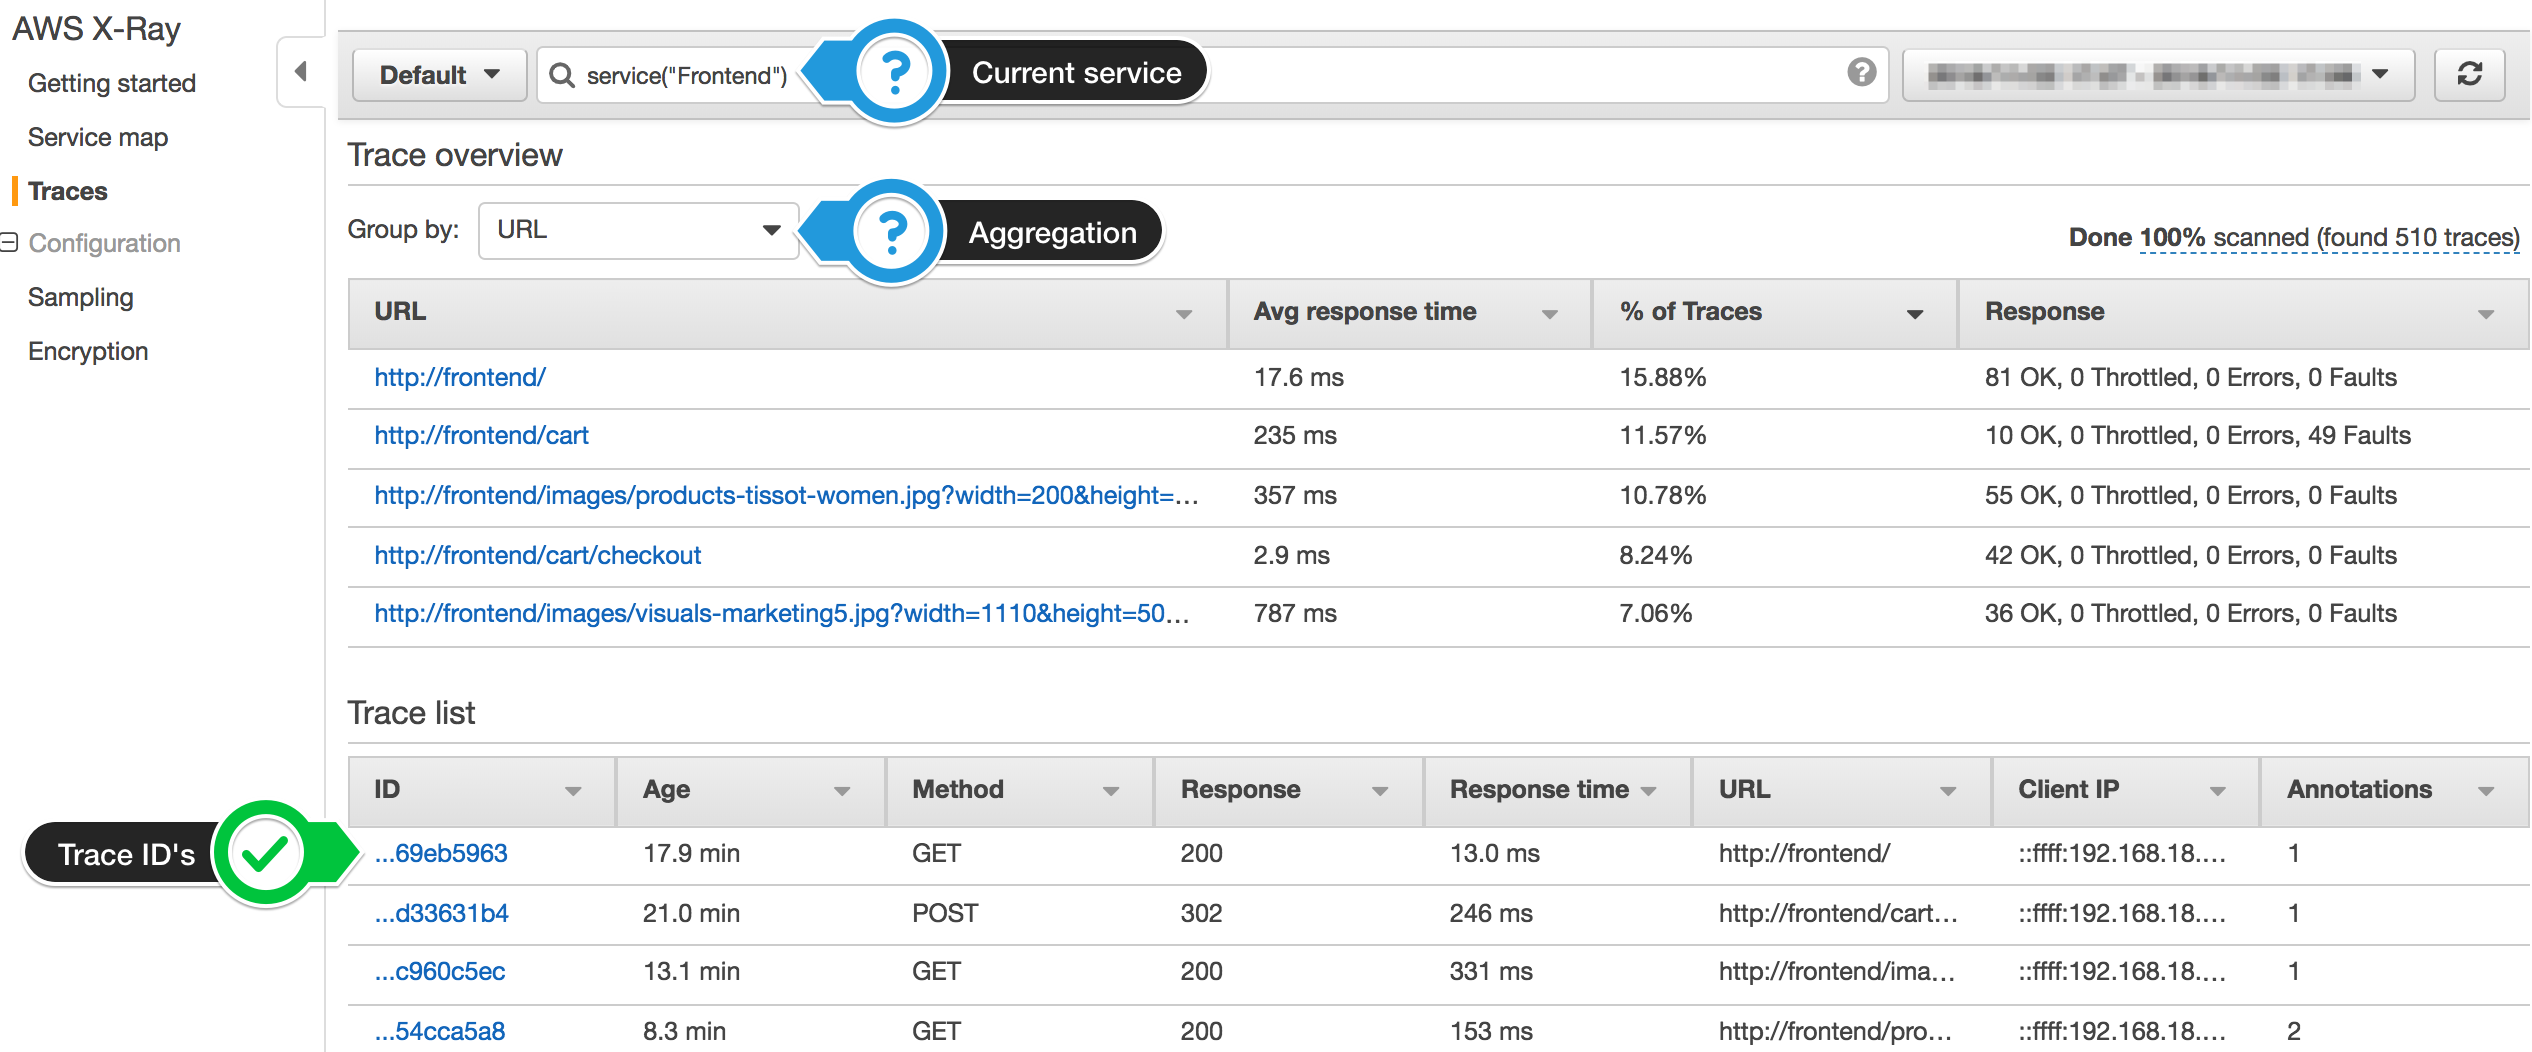The width and height of the screenshot is (2532, 1052).
Task: Click the 2.9 ms average response time
Action: [1292, 555]
